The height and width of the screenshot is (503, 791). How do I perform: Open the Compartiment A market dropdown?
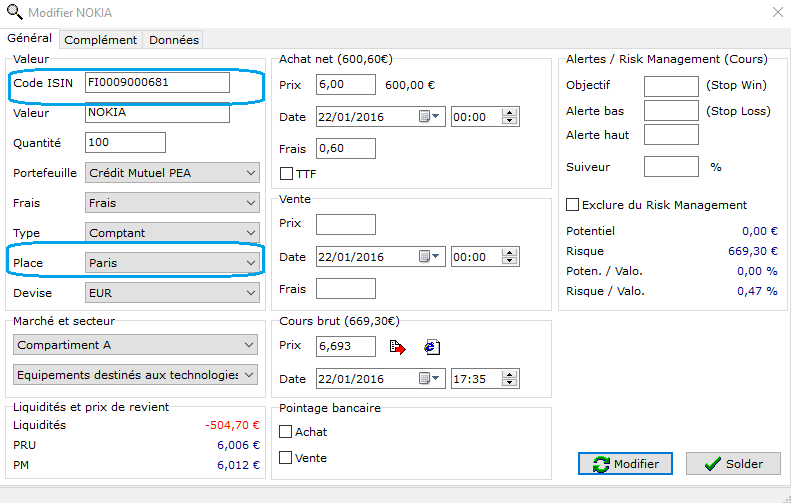[135, 345]
